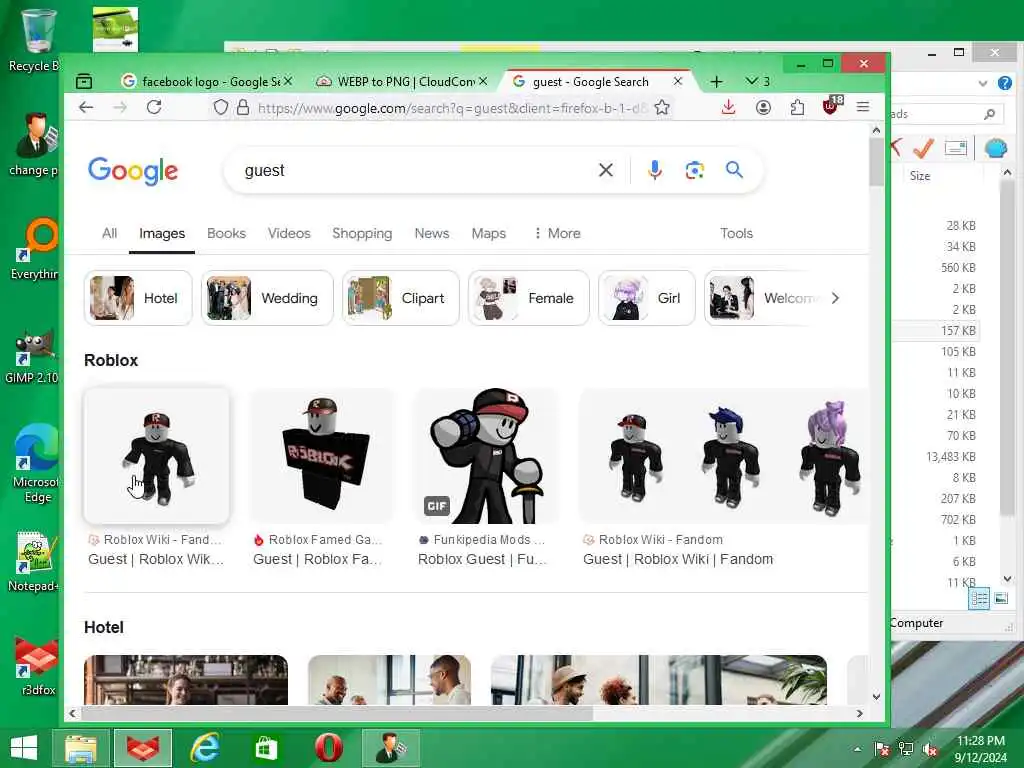The width and height of the screenshot is (1024, 768).
Task: Open Windows Store from the taskbar
Action: click(266, 748)
